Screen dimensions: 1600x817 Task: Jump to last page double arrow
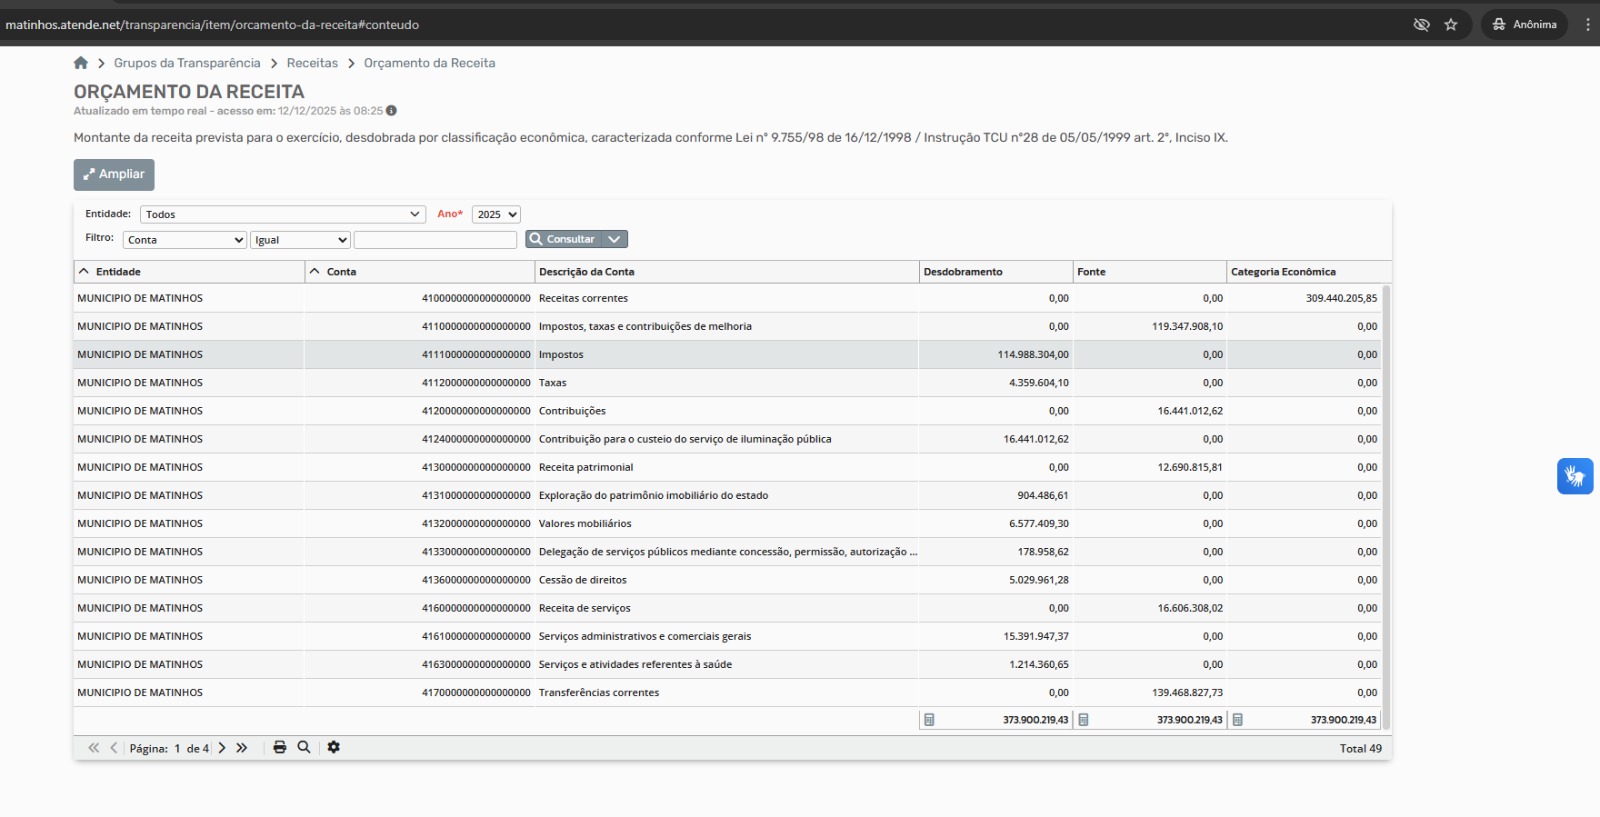[242, 748]
